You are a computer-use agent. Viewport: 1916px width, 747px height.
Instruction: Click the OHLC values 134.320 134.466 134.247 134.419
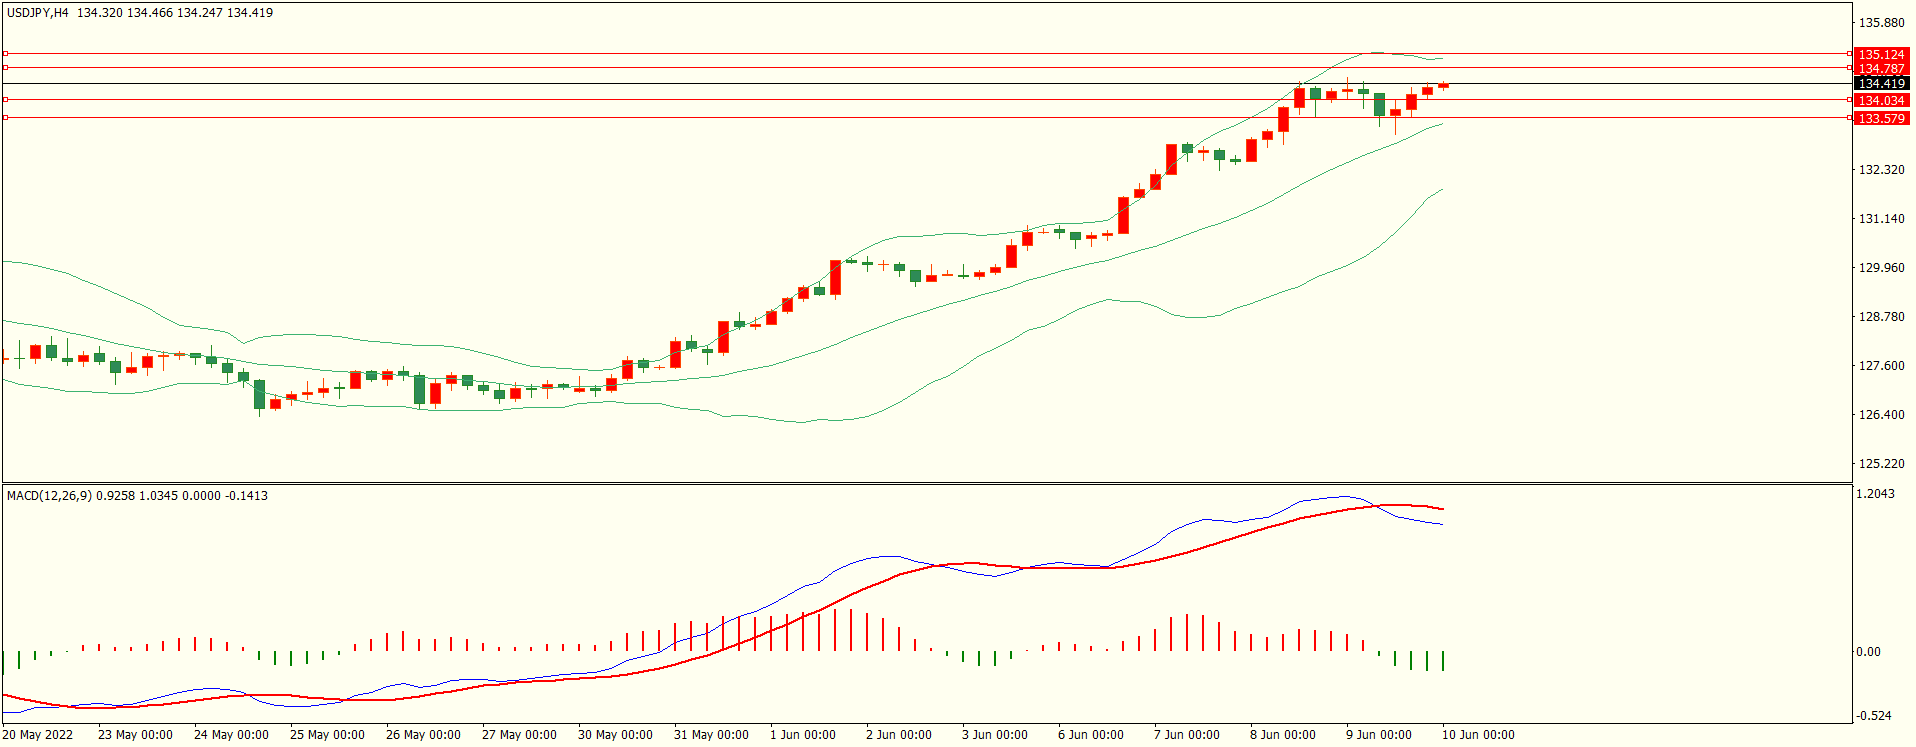point(175,13)
